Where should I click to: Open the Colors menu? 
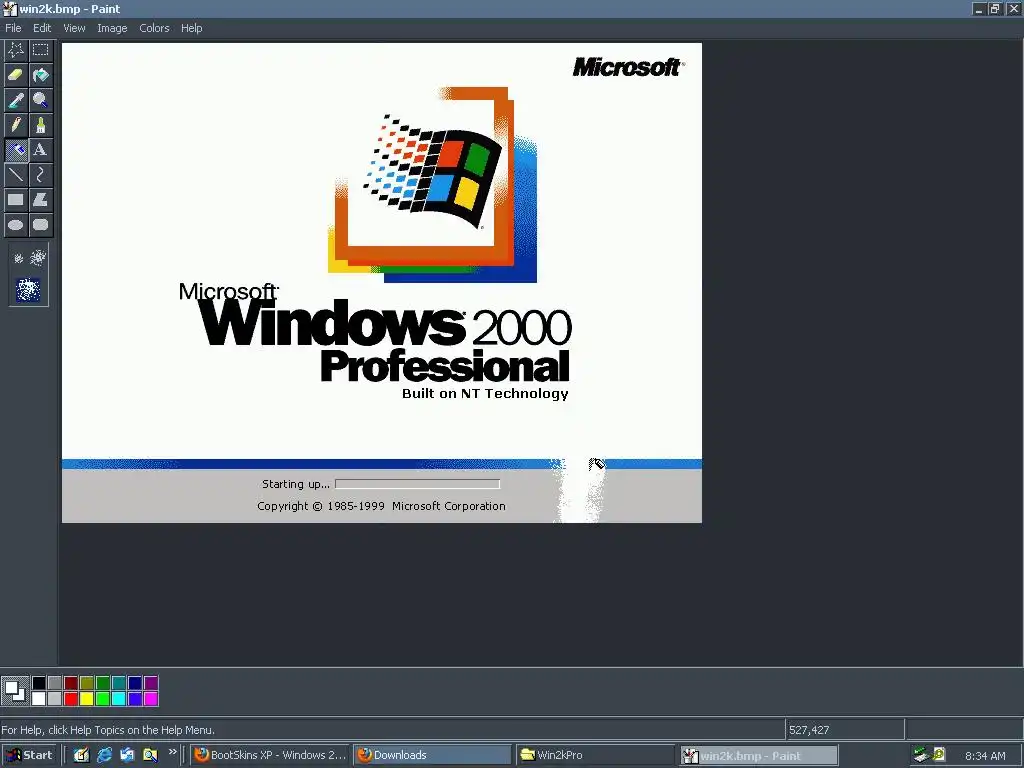[x=154, y=28]
